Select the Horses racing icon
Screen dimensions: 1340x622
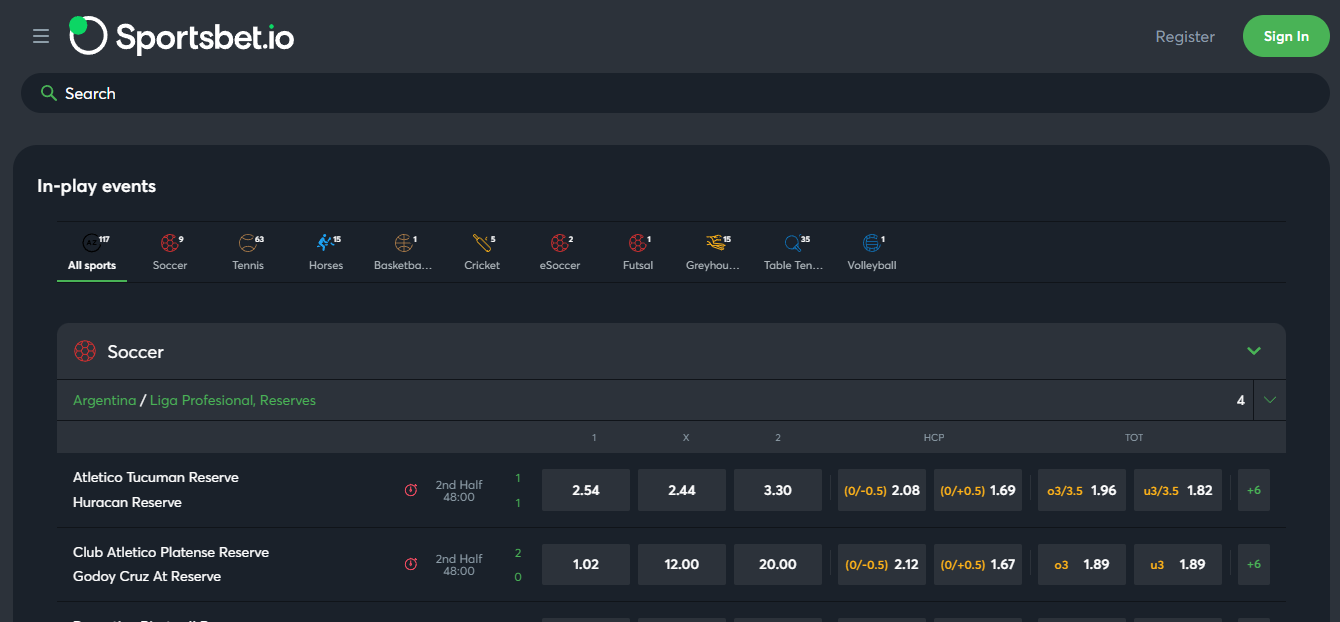325,243
